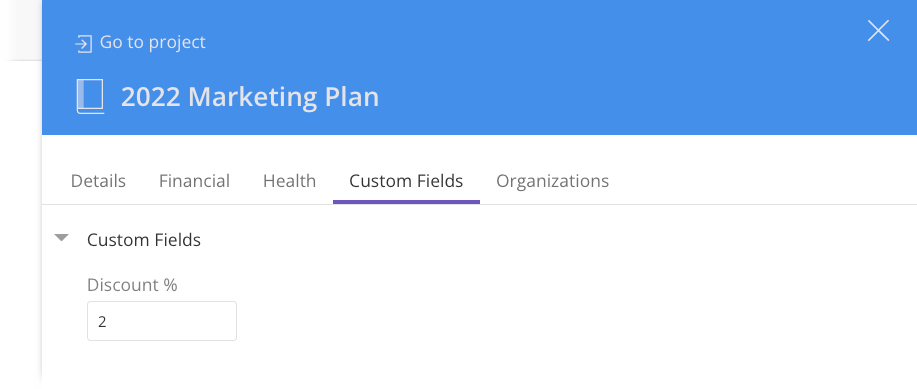917x389 pixels.
Task: Go to the Organizations tab
Action: 553,181
